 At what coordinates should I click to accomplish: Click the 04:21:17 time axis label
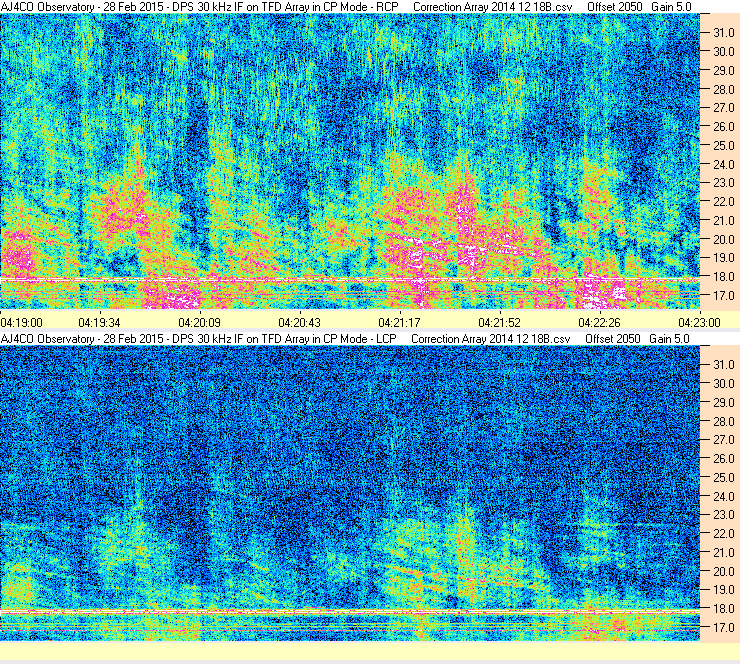(x=399, y=323)
